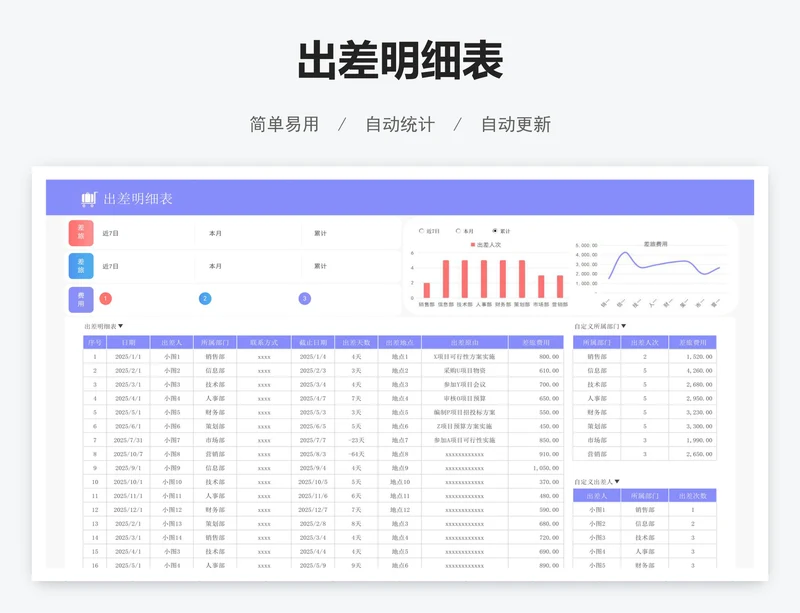Click the 营销部 bar in bar chart
800x613 pixels.
click(560, 287)
